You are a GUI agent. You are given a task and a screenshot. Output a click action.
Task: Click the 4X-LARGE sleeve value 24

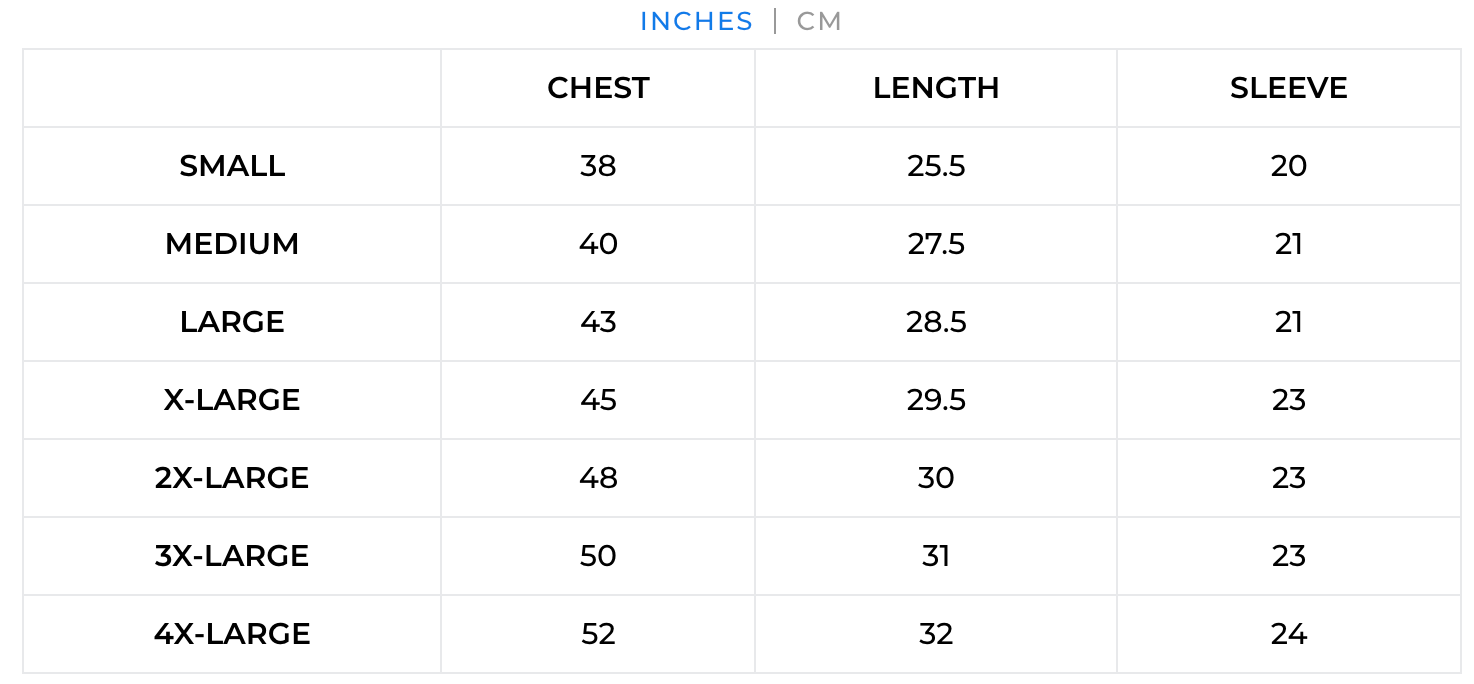pyautogui.click(x=1288, y=634)
